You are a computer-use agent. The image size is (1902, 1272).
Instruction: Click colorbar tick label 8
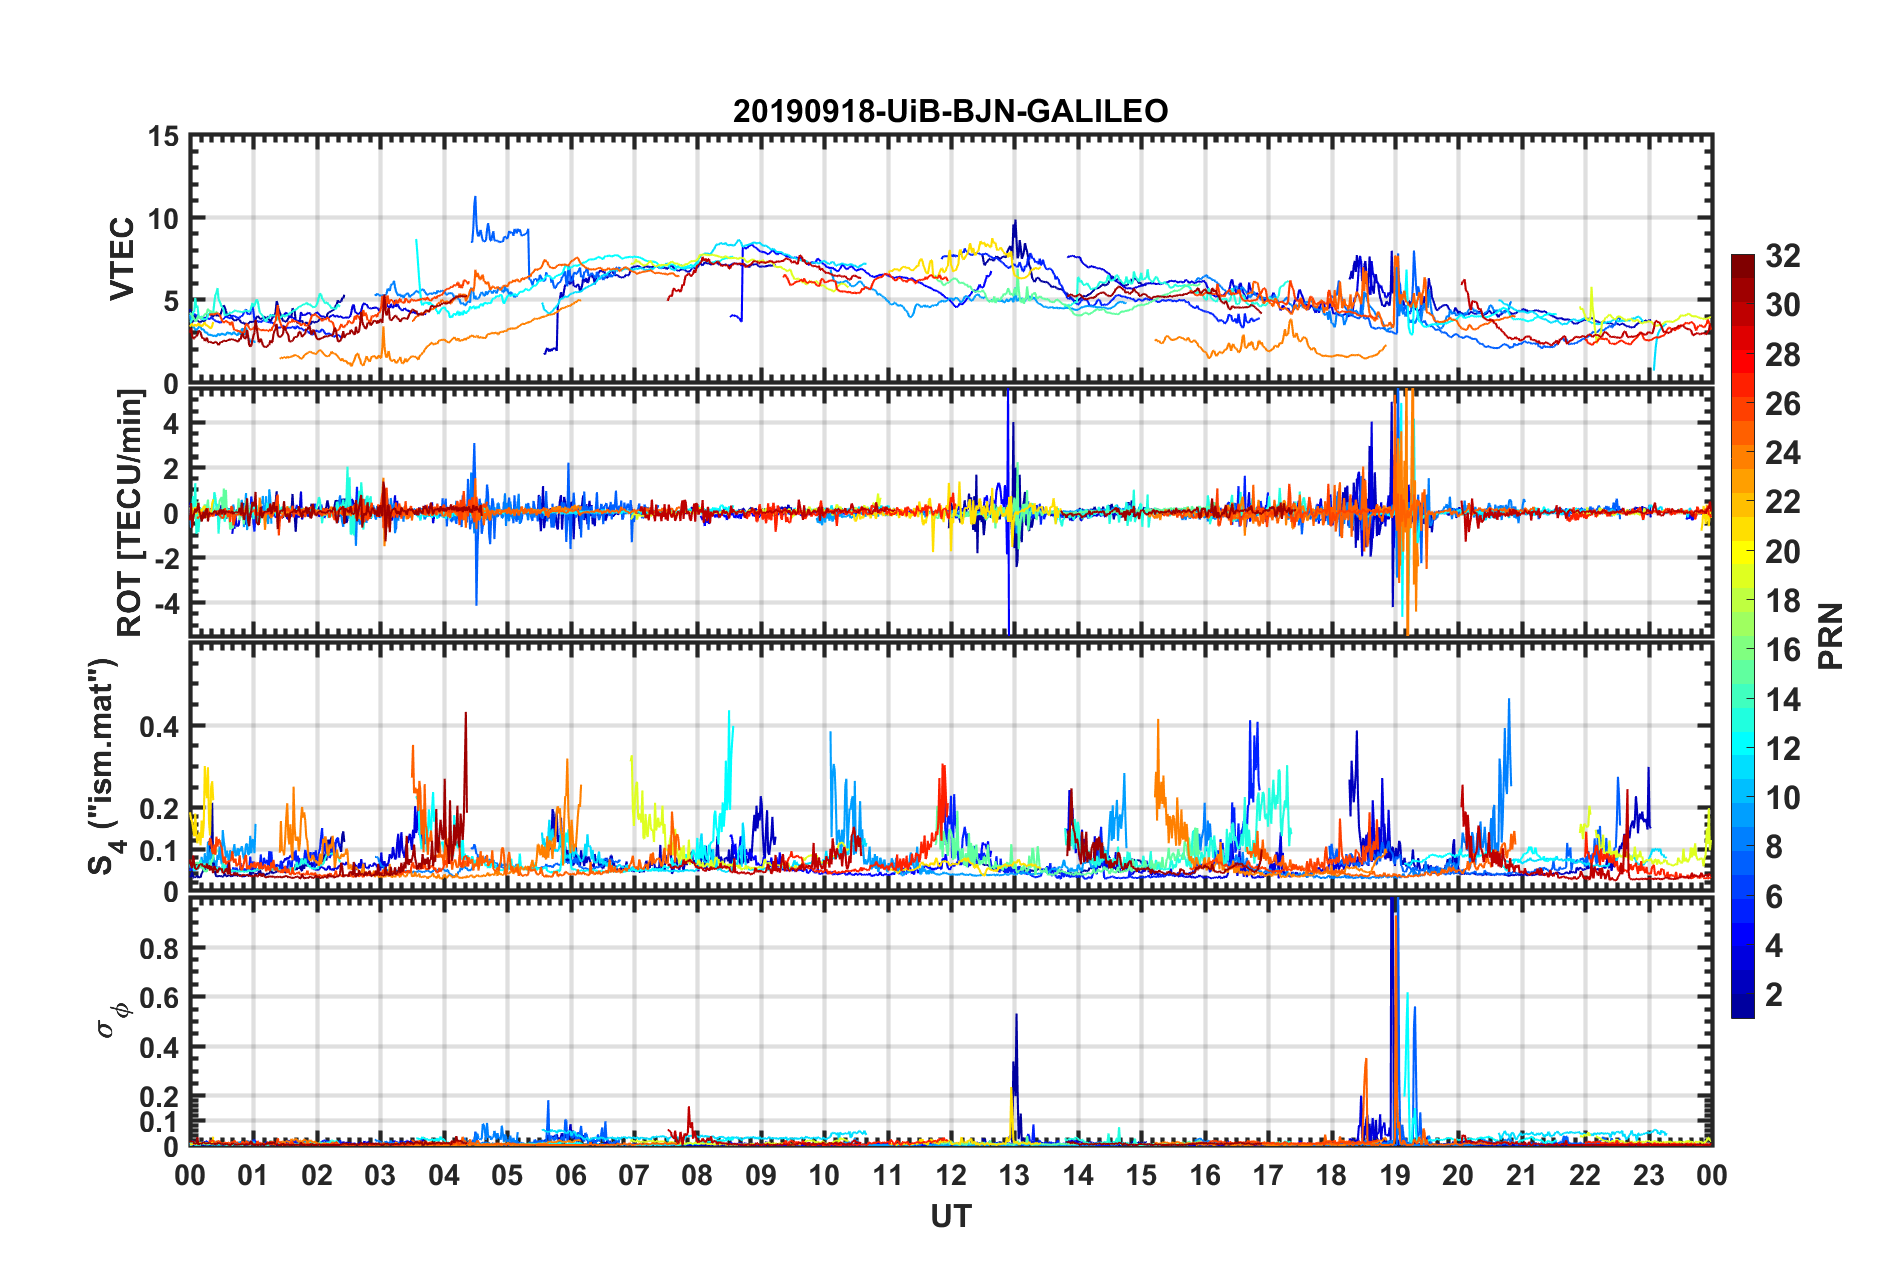point(1774,847)
